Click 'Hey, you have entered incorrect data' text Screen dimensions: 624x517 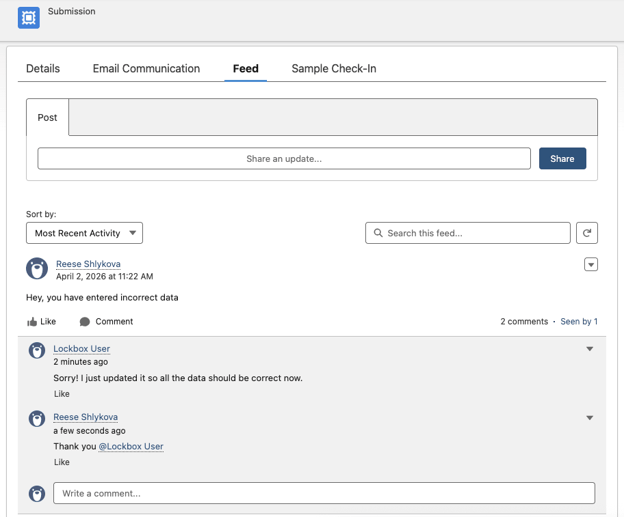(102, 298)
